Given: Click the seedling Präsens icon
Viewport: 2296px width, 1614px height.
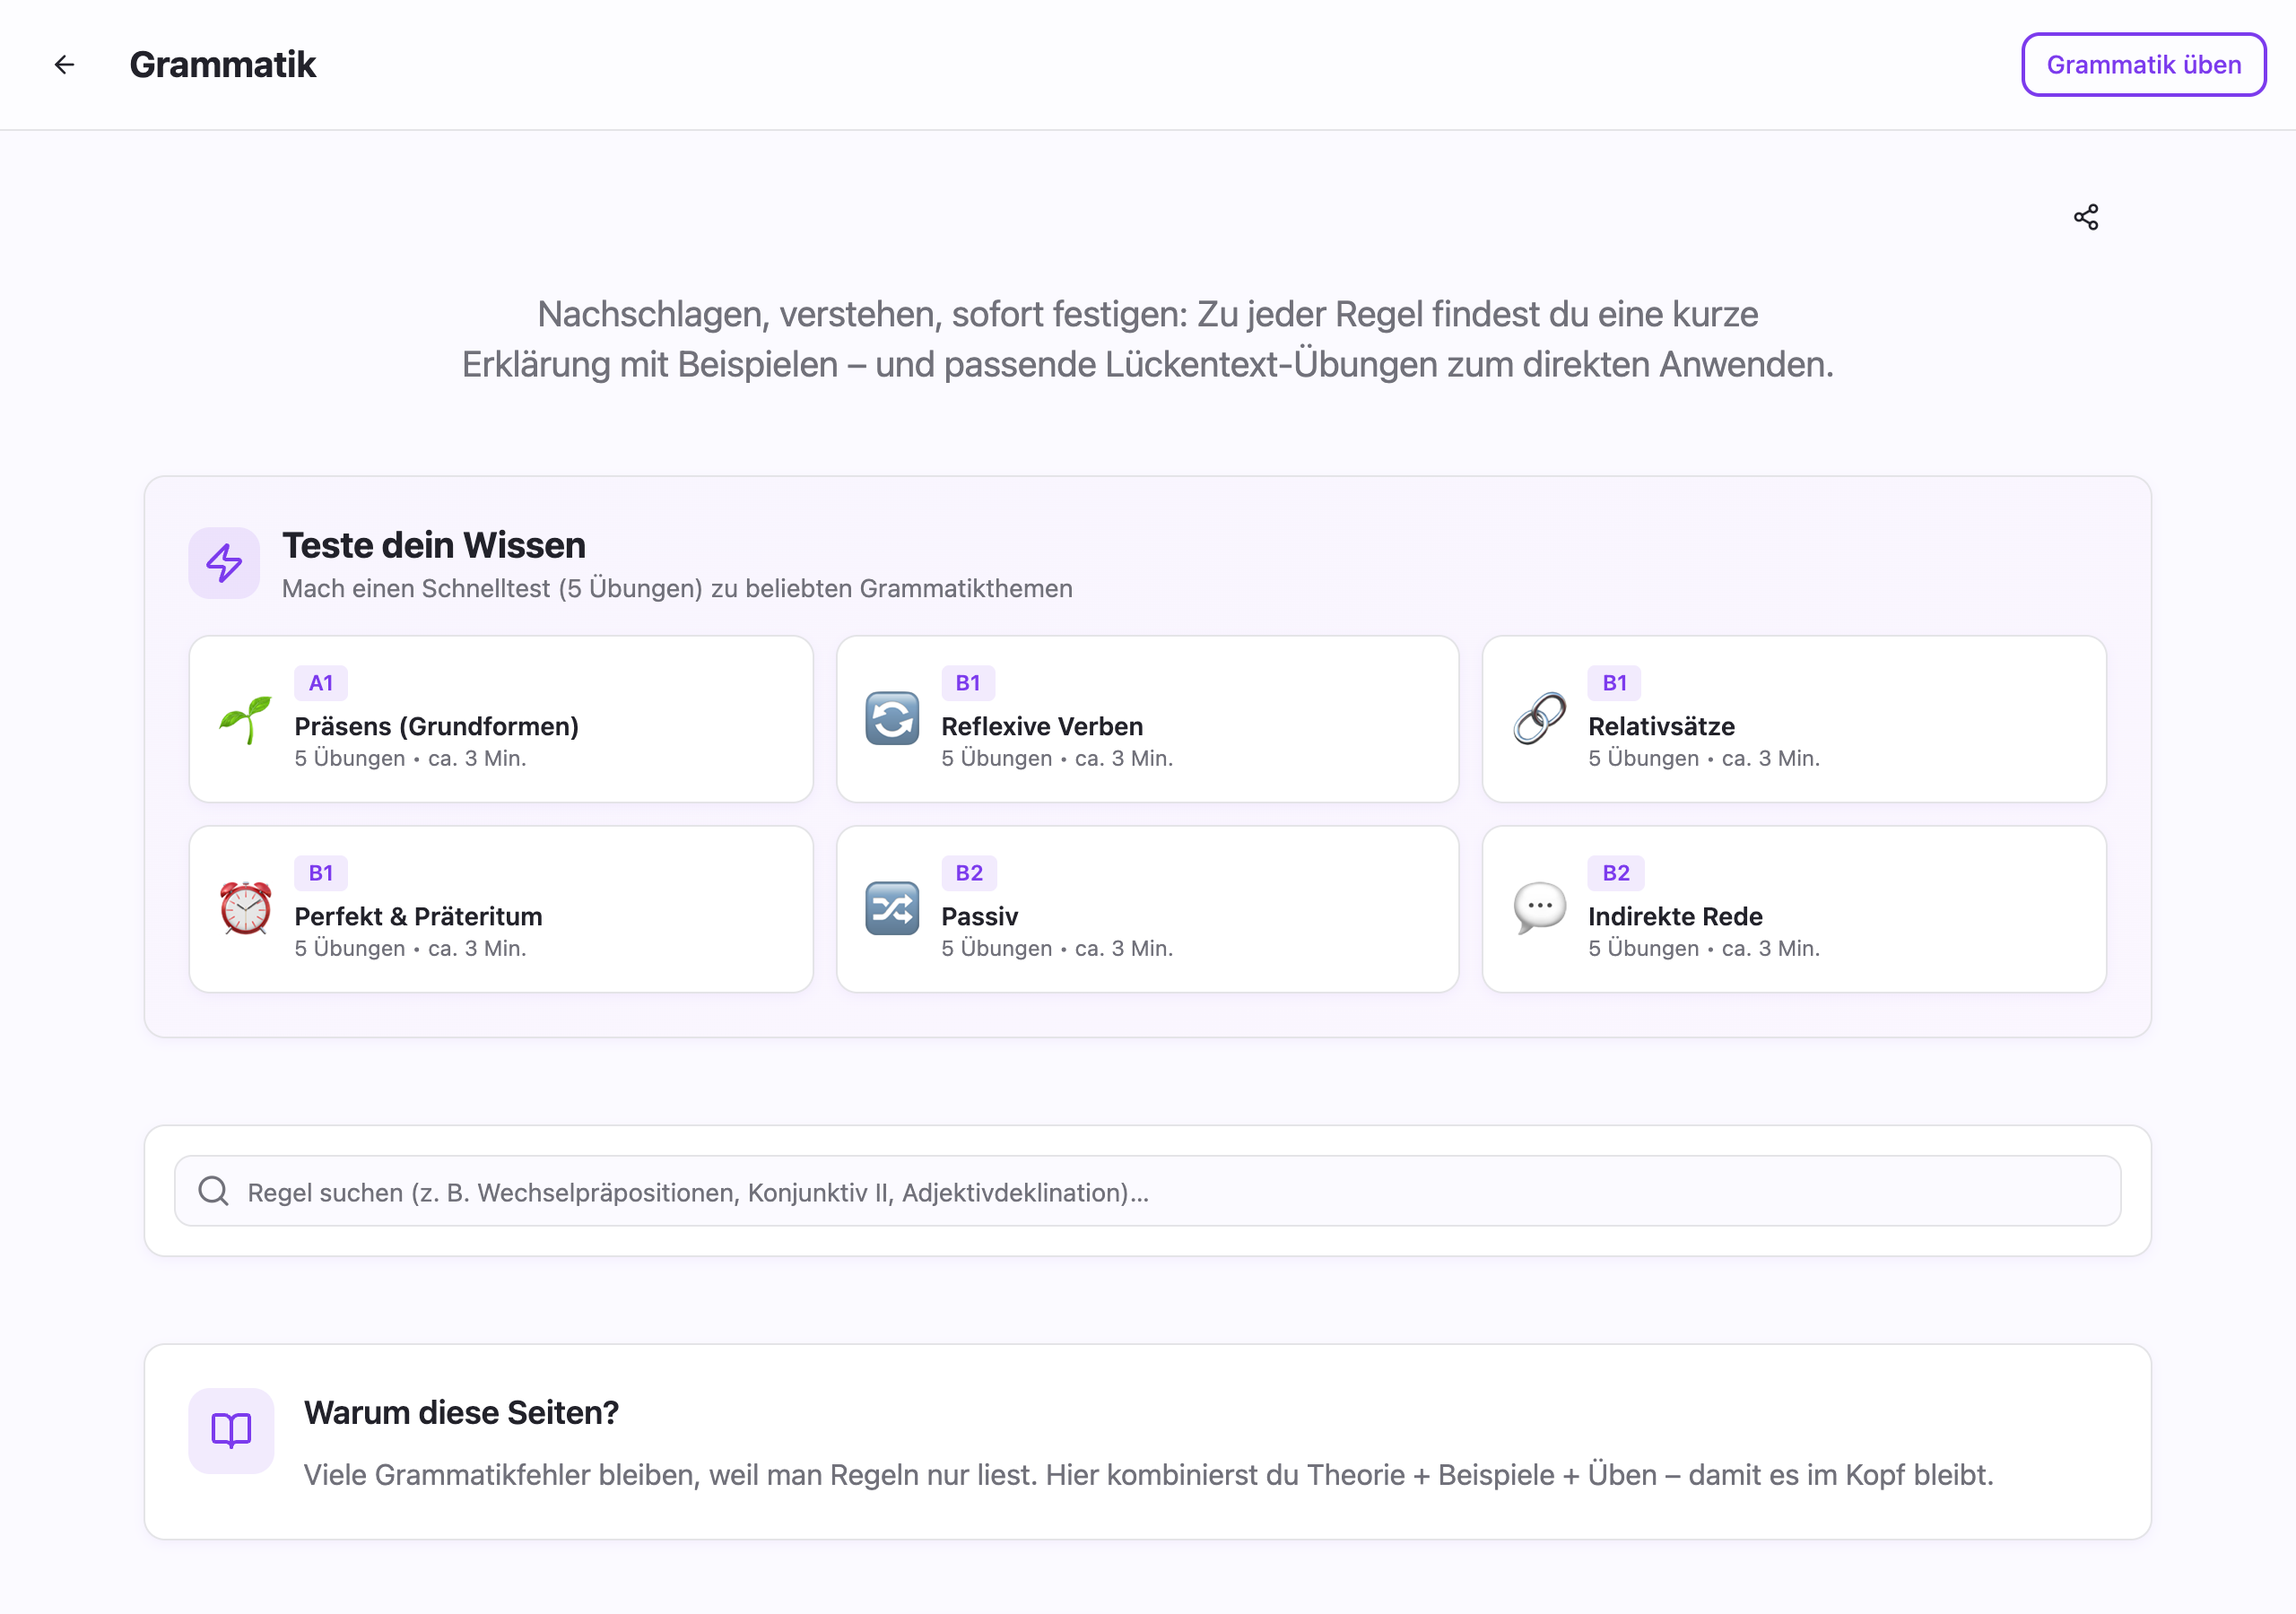Looking at the screenshot, I should click(245, 719).
